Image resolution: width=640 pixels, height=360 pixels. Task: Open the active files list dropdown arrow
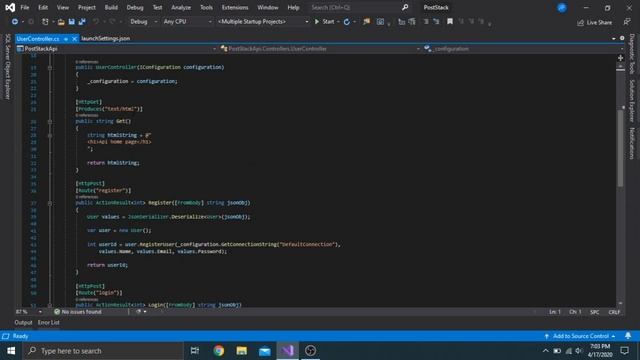point(613,38)
